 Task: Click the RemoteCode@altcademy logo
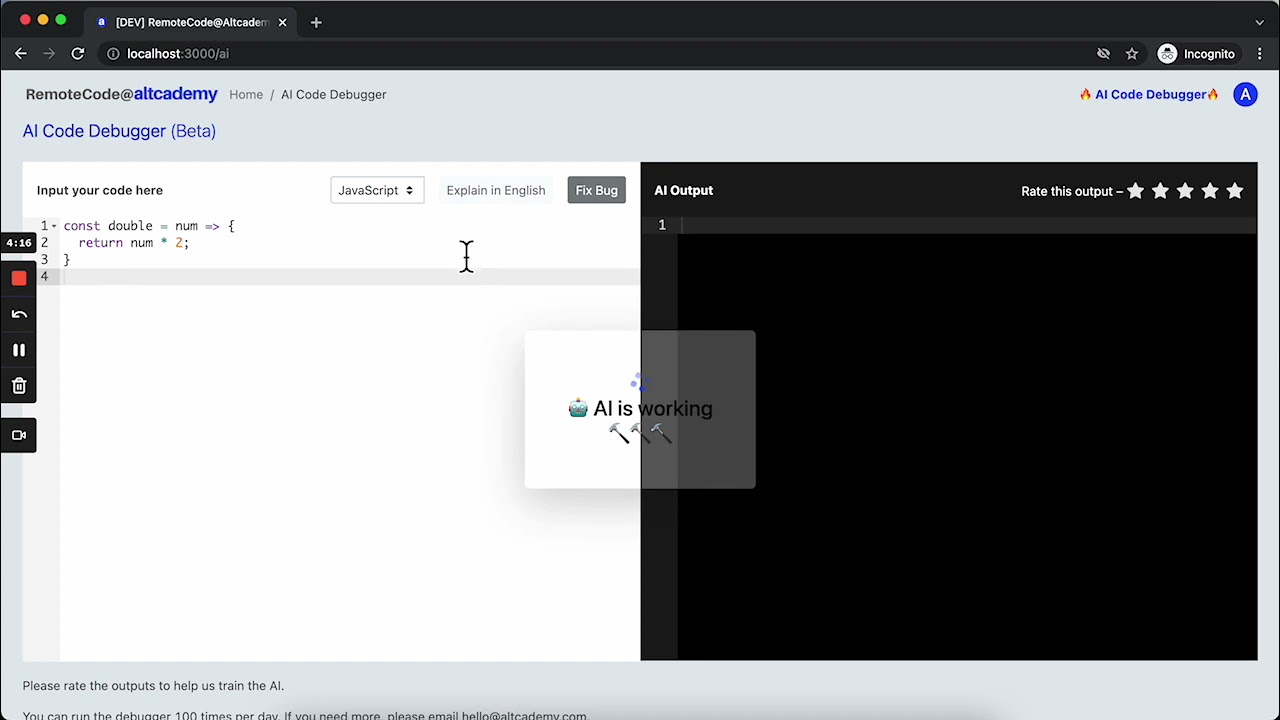pos(121,94)
